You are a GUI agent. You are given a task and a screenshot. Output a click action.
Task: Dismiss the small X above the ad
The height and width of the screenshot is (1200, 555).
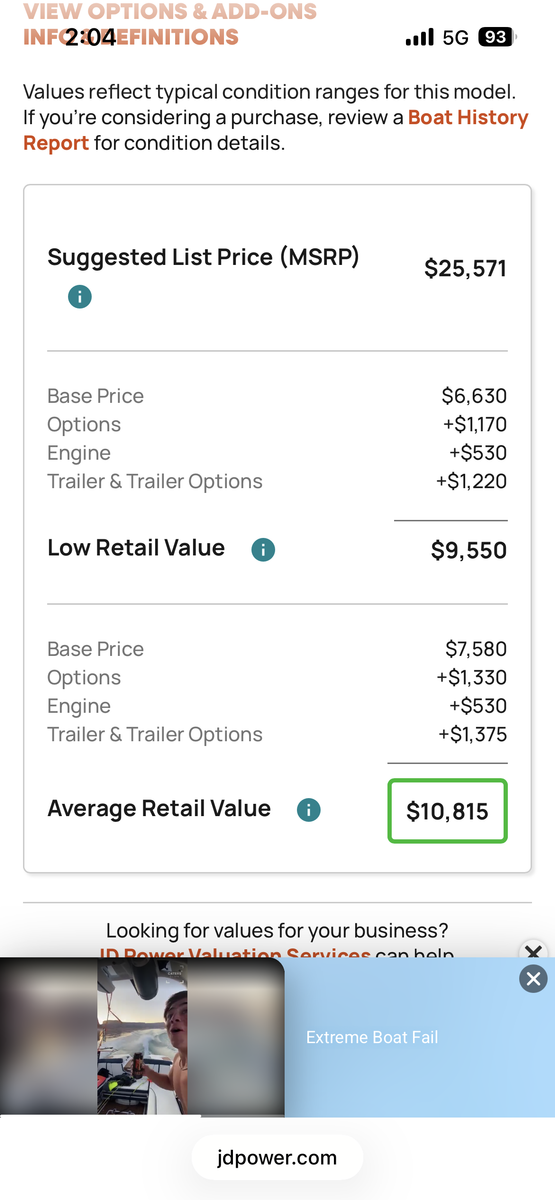[533, 952]
